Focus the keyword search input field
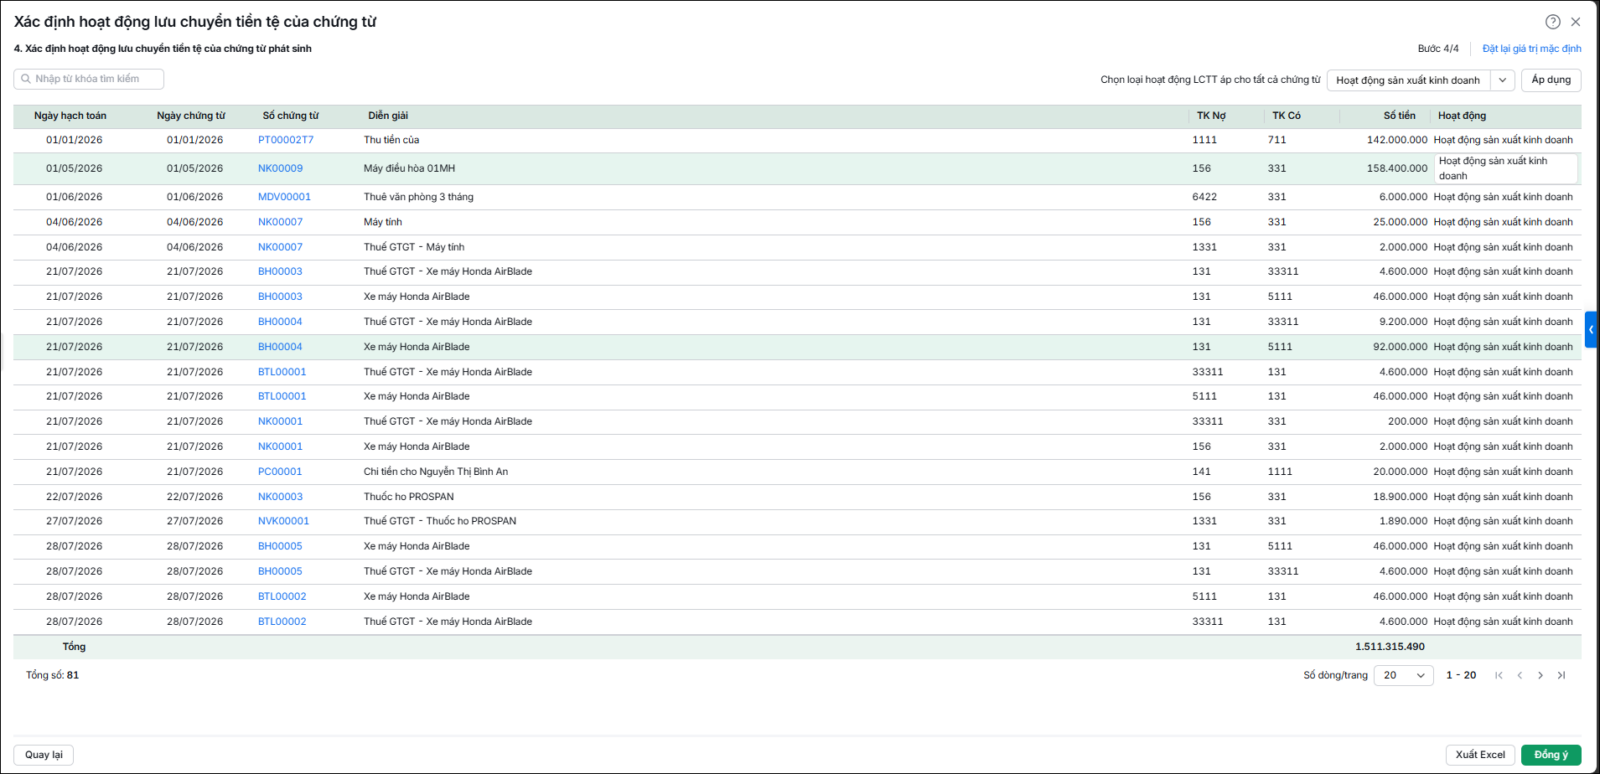The width and height of the screenshot is (1600, 774). pos(89,79)
